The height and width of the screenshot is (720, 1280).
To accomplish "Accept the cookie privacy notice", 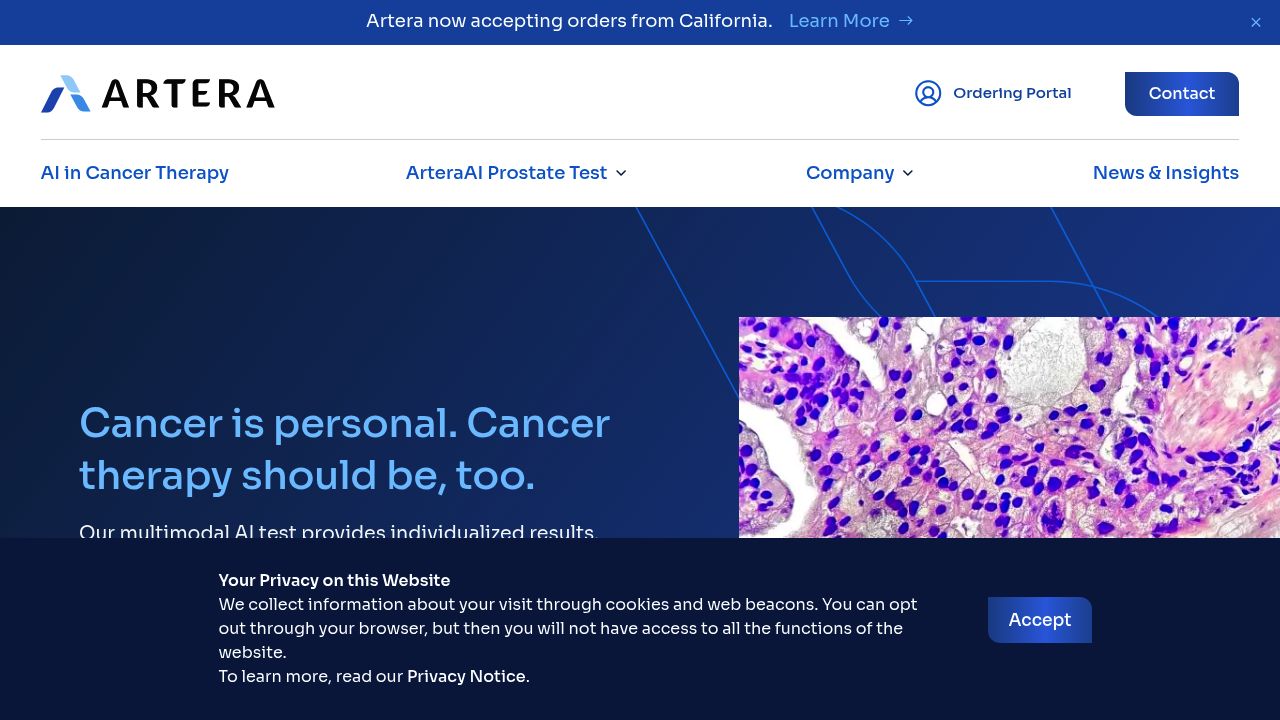I will [1040, 620].
